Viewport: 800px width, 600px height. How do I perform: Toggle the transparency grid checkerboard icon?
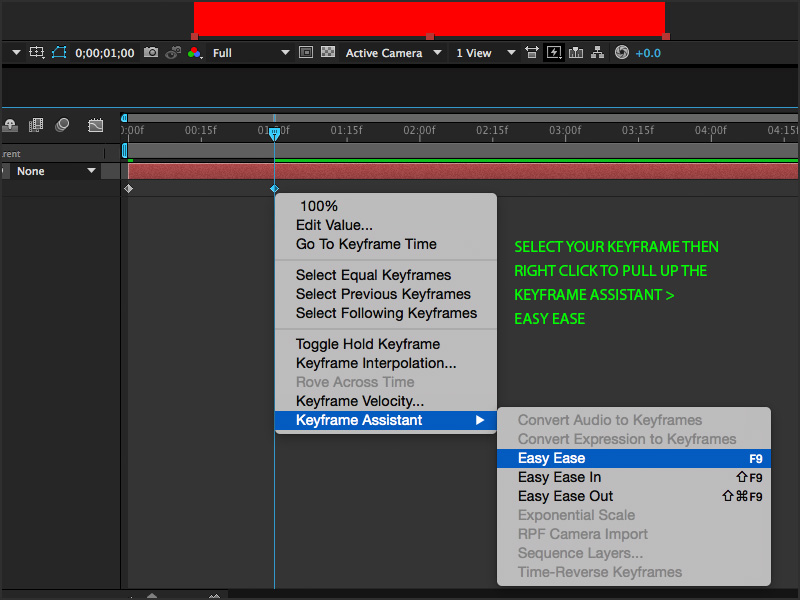coord(328,52)
